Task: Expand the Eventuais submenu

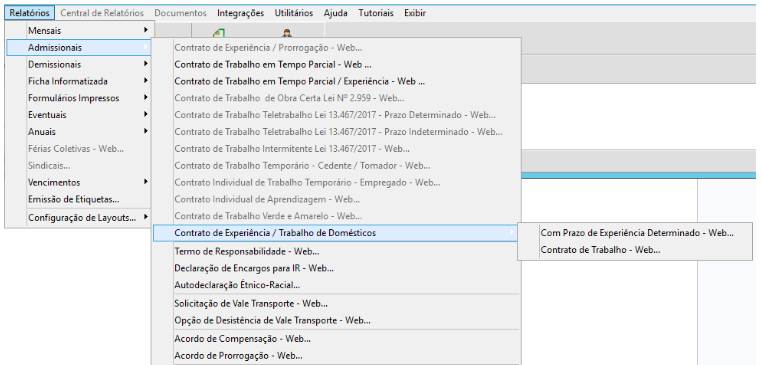Action: point(79,115)
